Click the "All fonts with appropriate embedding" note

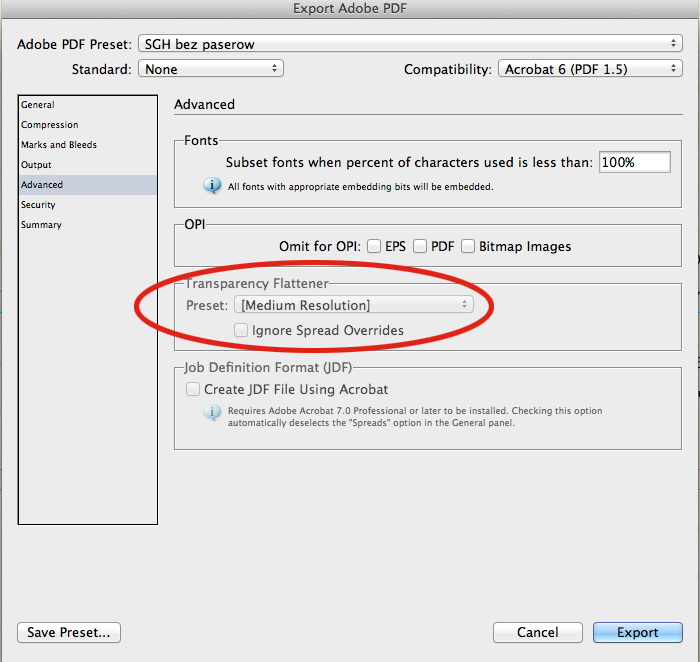(x=360, y=187)
